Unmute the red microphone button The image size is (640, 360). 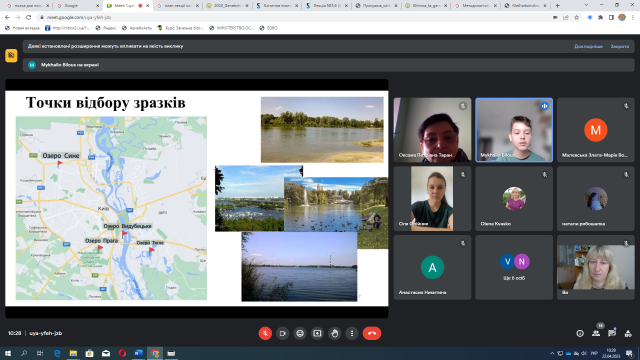[x=265, y=333]
